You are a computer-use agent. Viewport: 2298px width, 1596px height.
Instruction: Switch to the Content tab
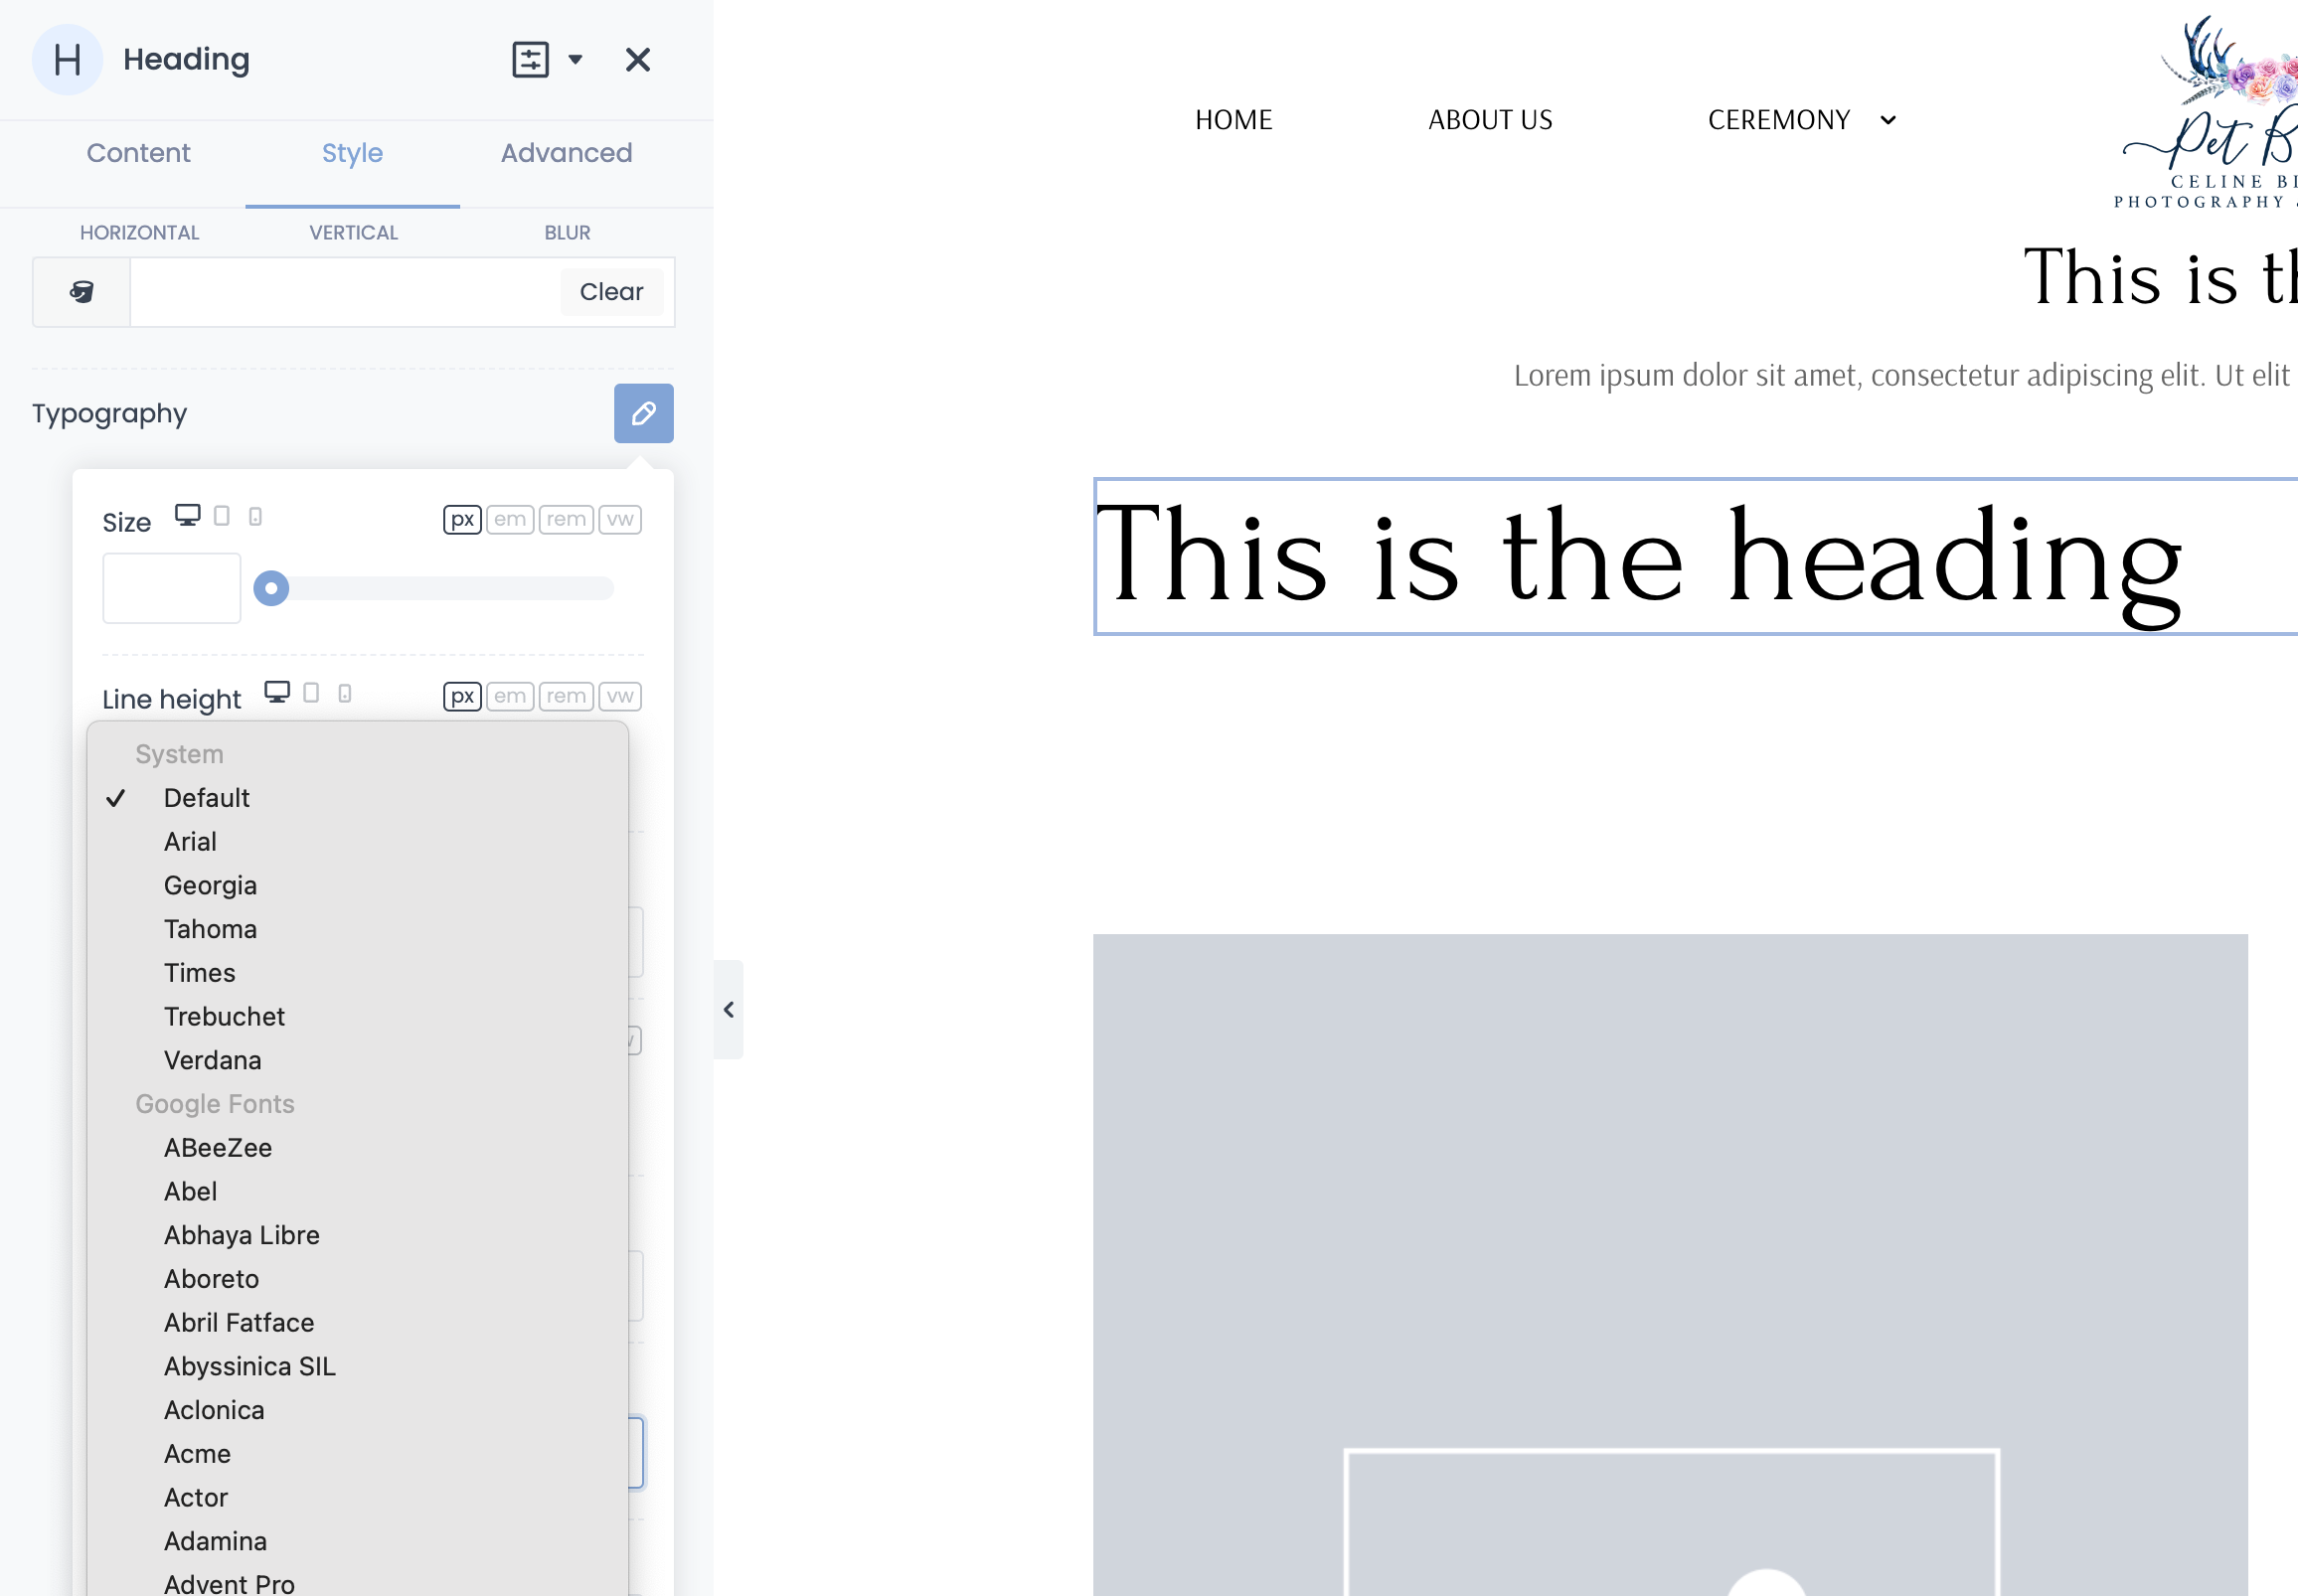point(138,154)
